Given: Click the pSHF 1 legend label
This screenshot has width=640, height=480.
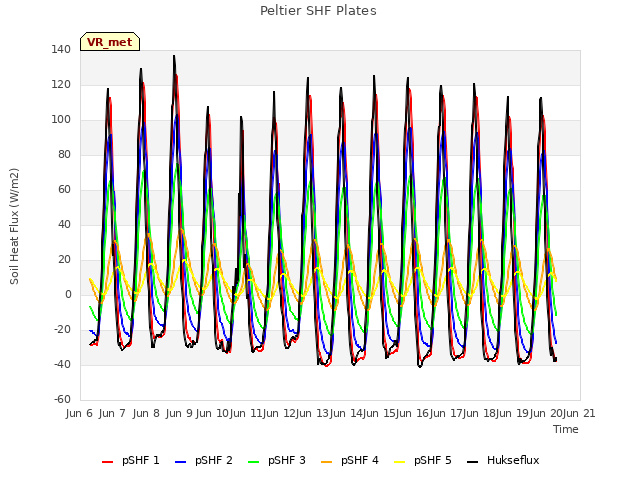Looking at the screenshot, I should click(141, 460).
